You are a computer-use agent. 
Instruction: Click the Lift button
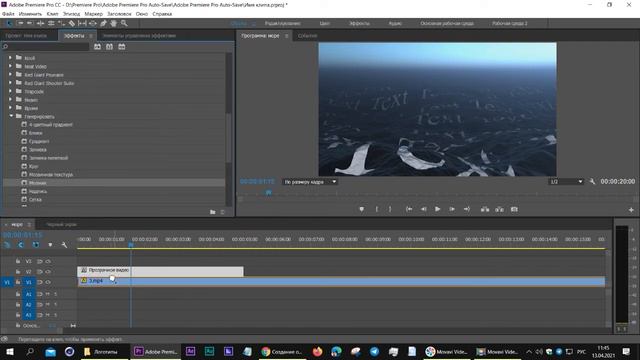click(485, 209)
